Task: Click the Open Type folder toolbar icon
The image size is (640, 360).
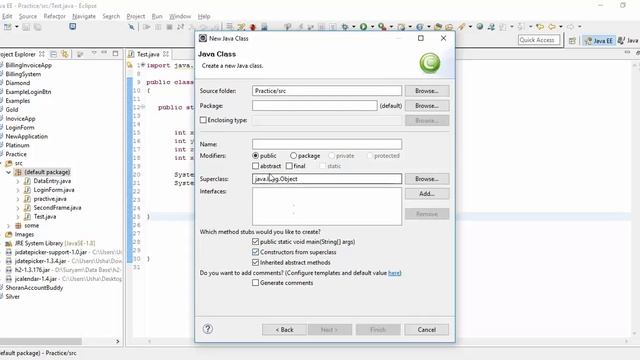Action: [x=438, y=27]
